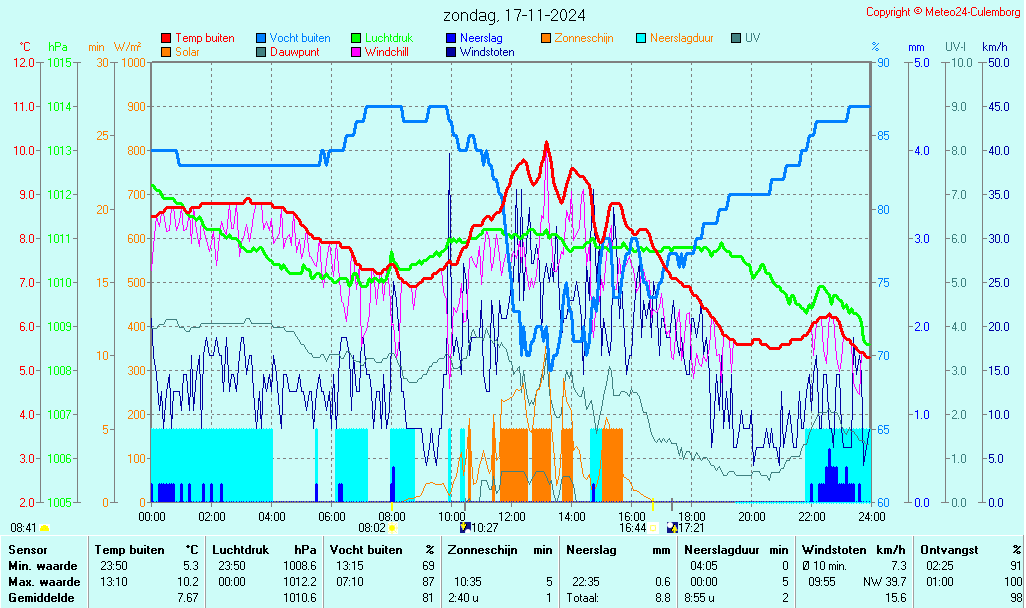
Task: Click the sun icon beside 08:41
Action: tap(45, 527)
